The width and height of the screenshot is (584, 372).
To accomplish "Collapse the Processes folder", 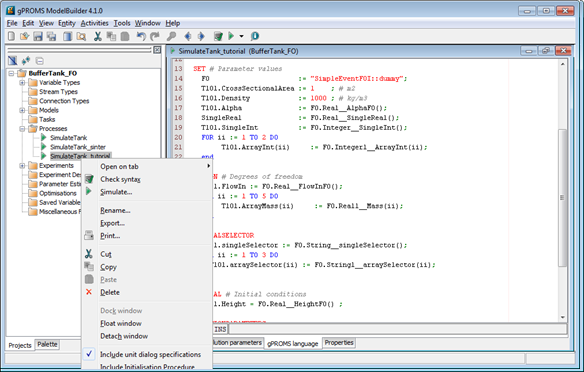I will click(22, 129).
